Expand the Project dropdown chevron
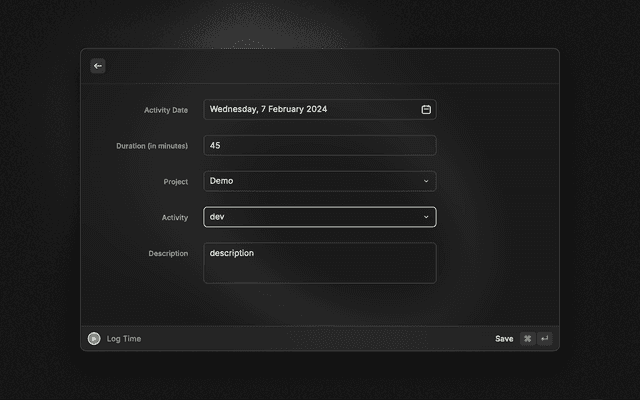 (426, 181)
